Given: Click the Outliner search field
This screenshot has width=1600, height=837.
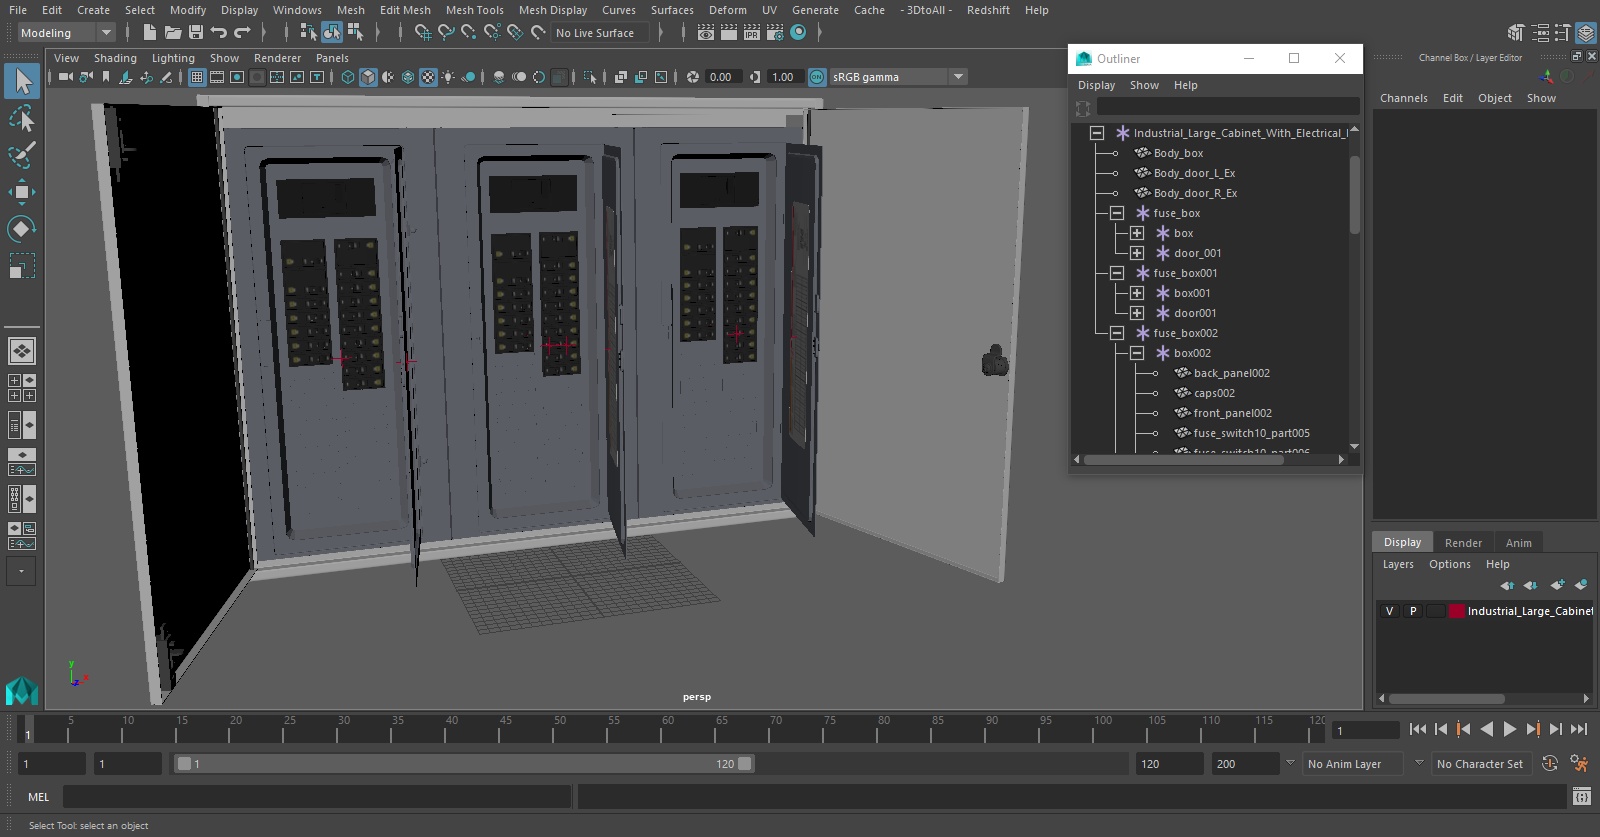Looking at the screenshot, I should (1228, 106).
